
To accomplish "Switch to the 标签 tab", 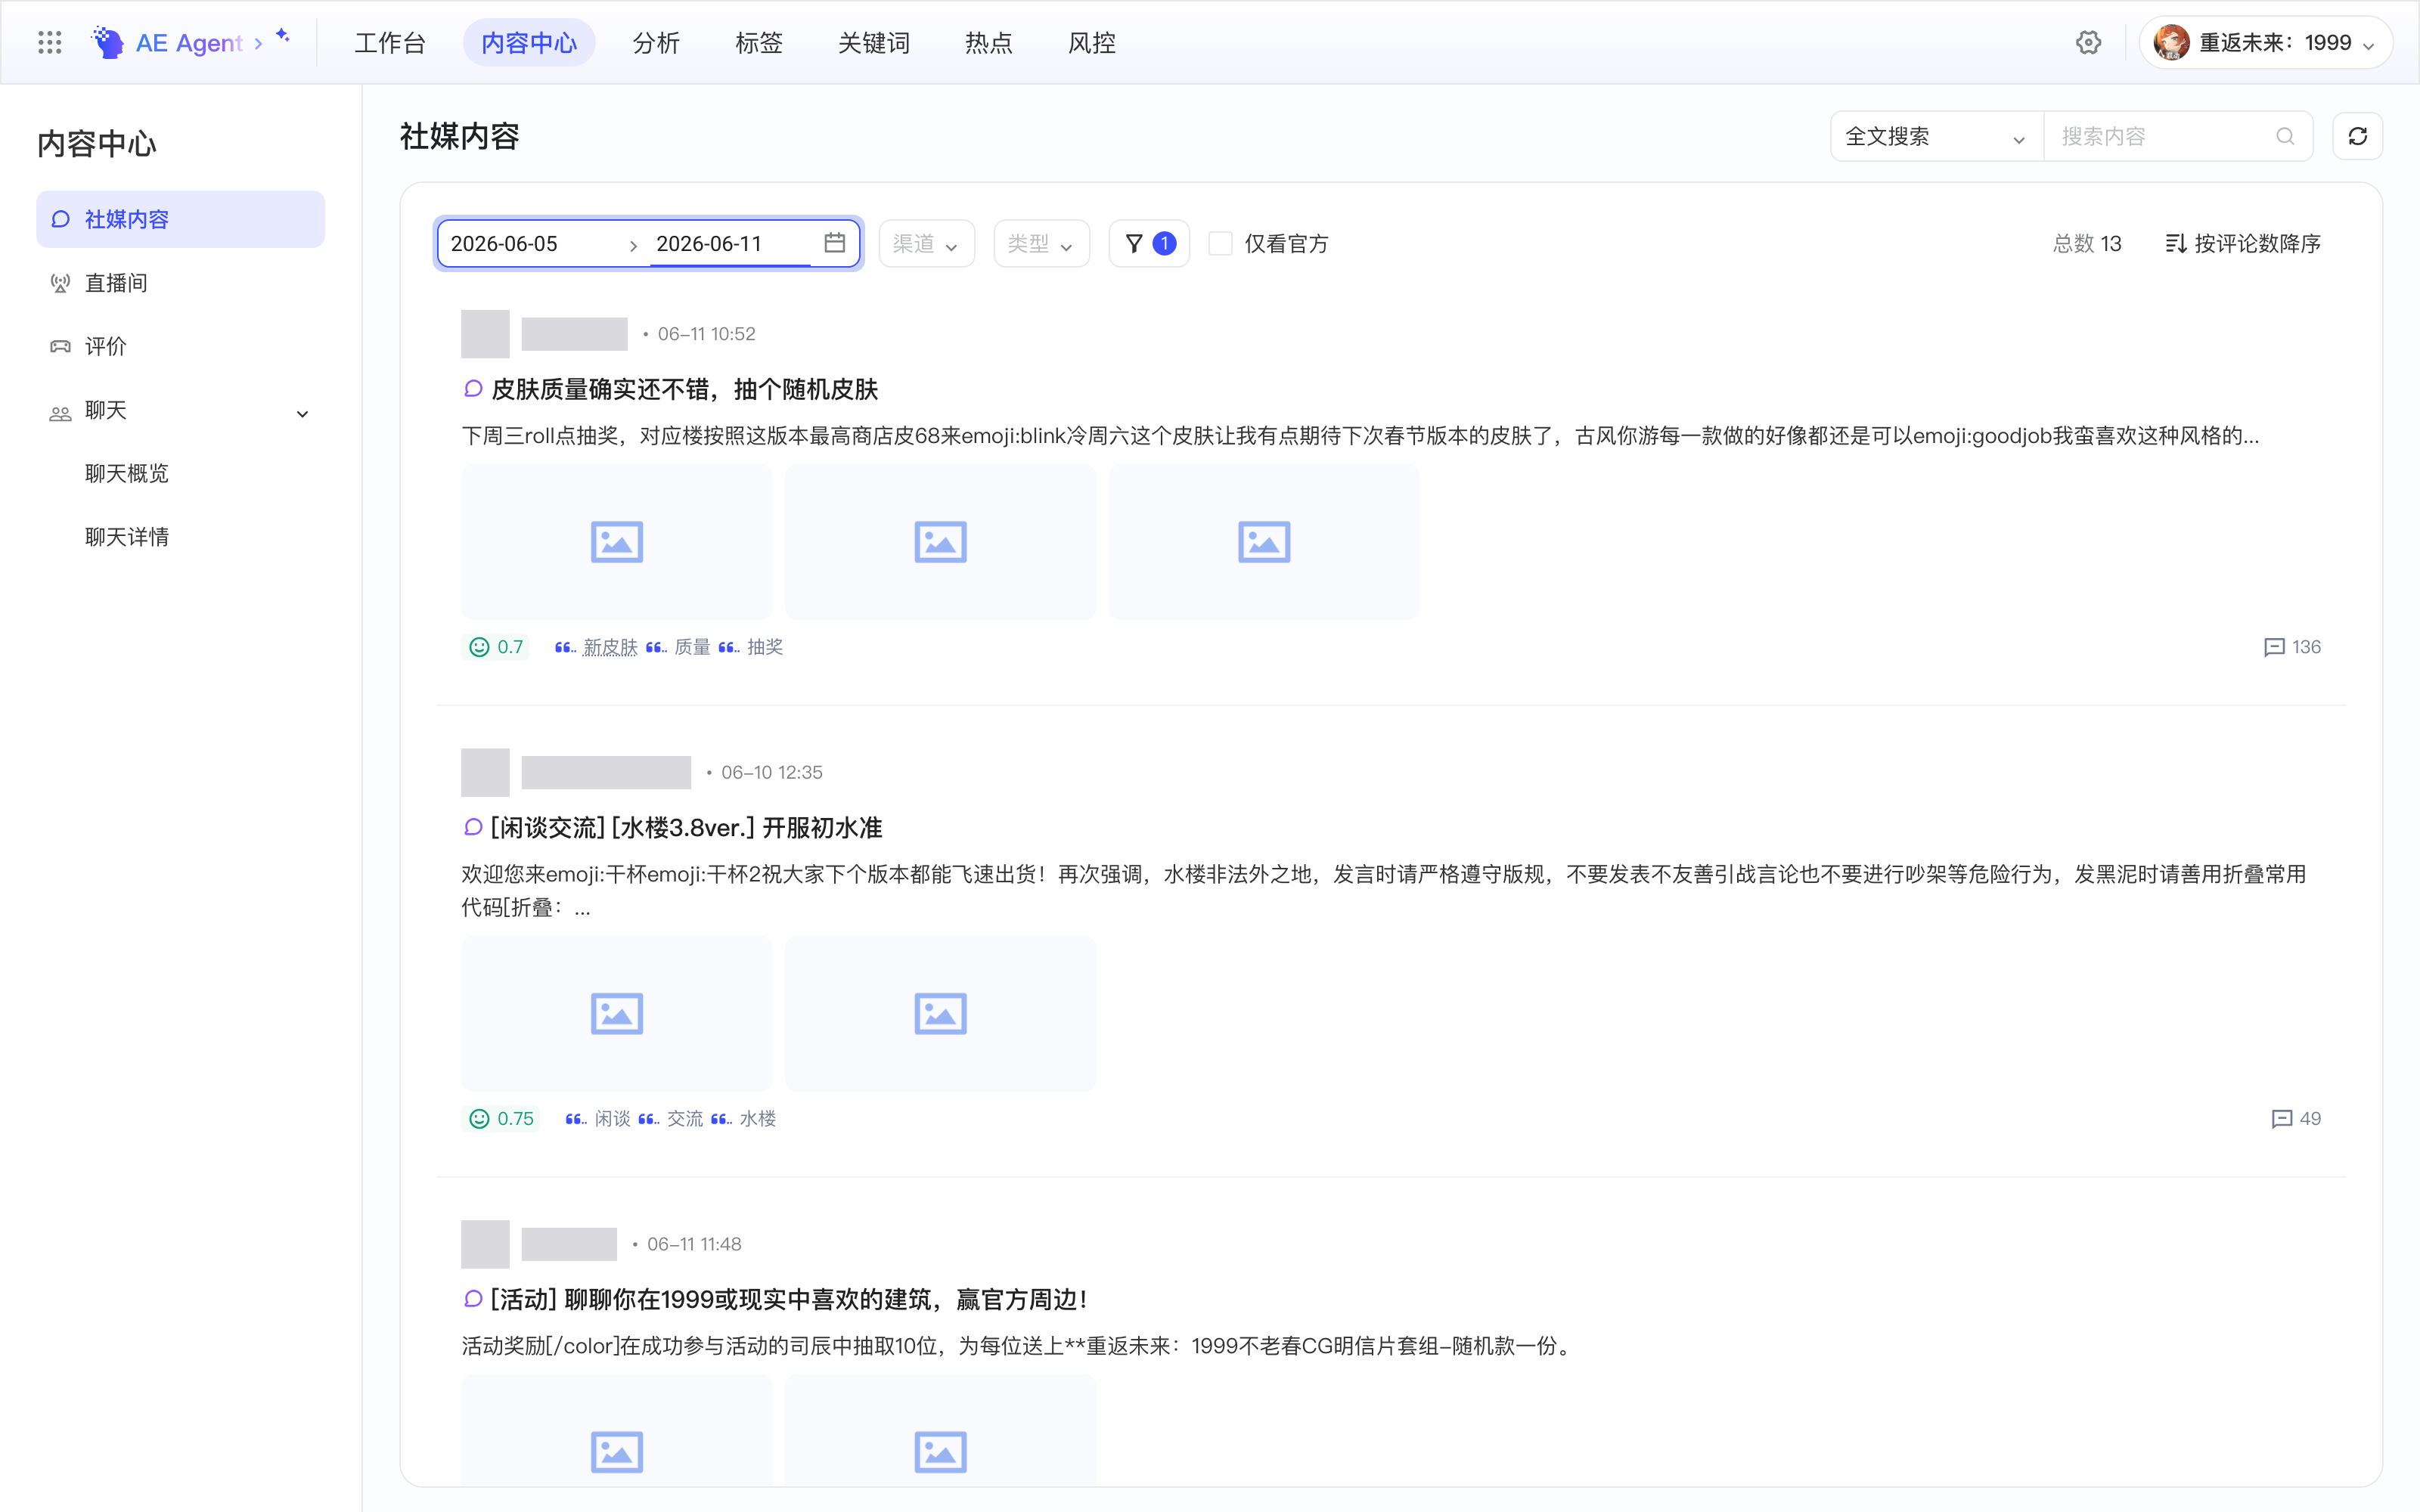I will coord(759,42).
